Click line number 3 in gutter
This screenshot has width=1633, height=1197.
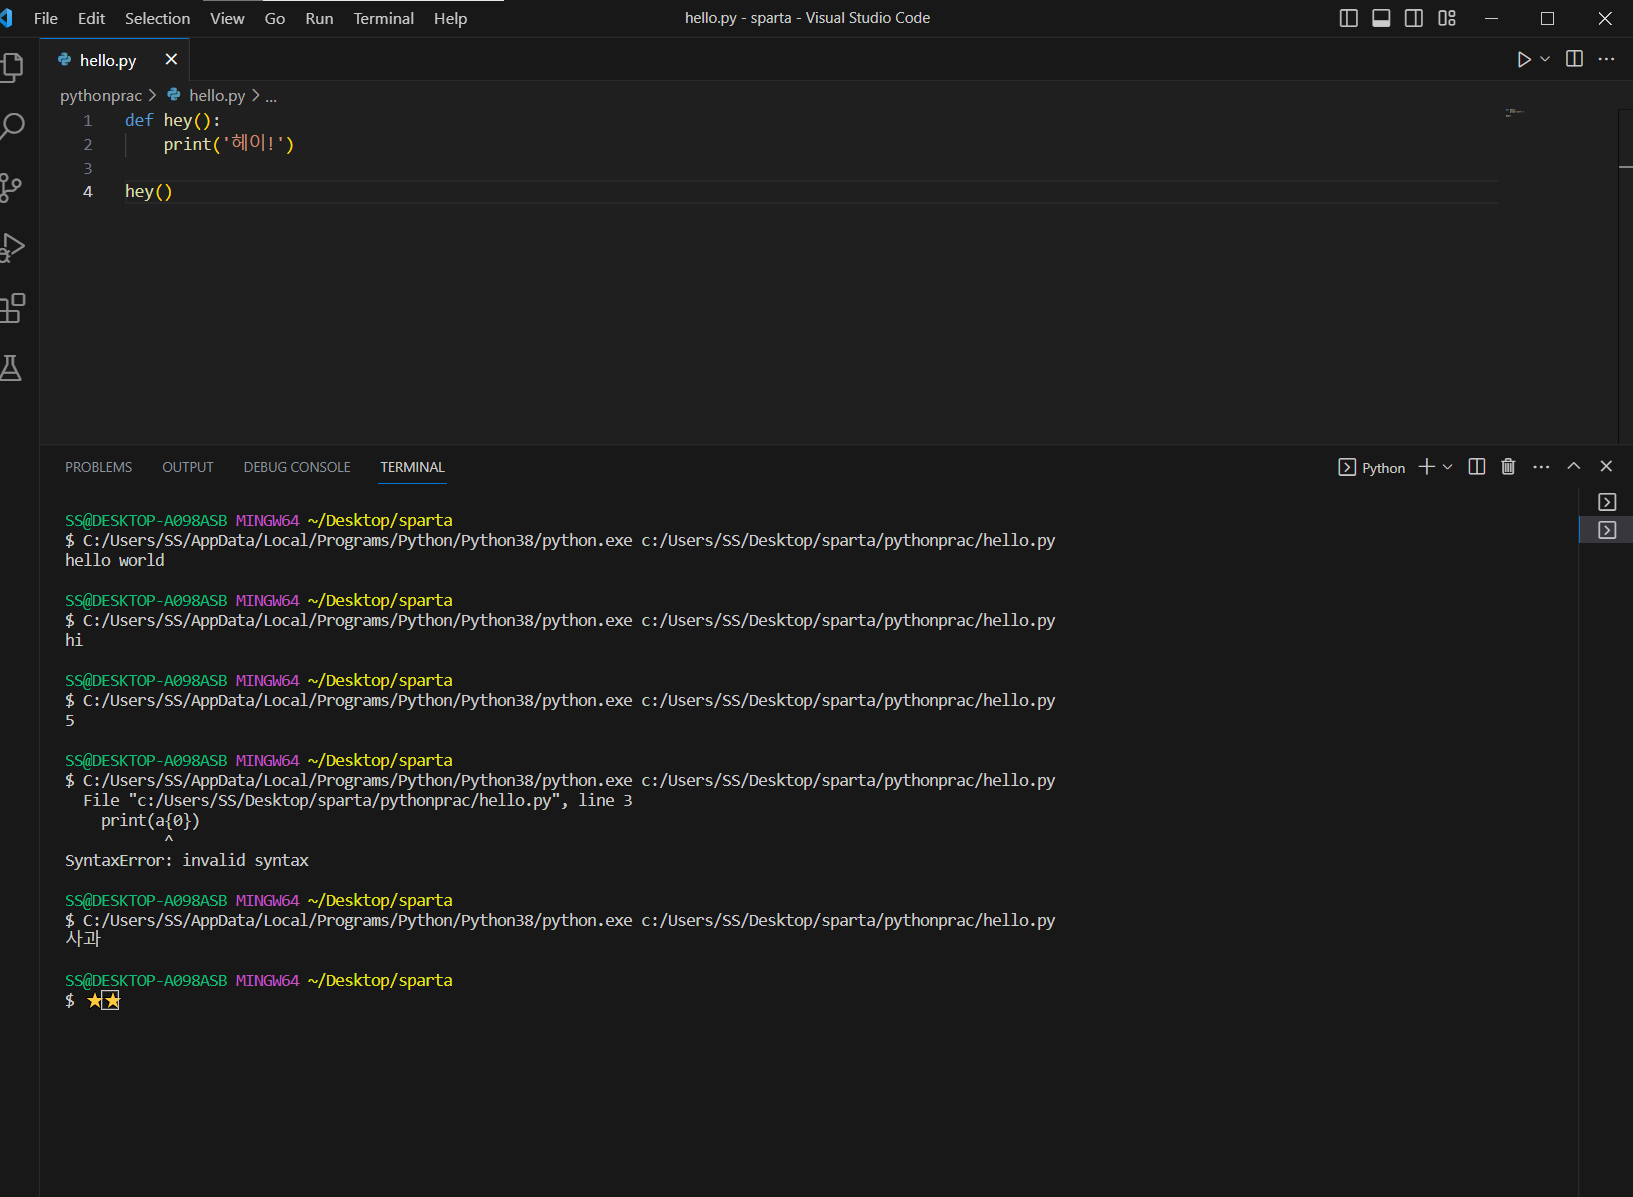(88, 168)
